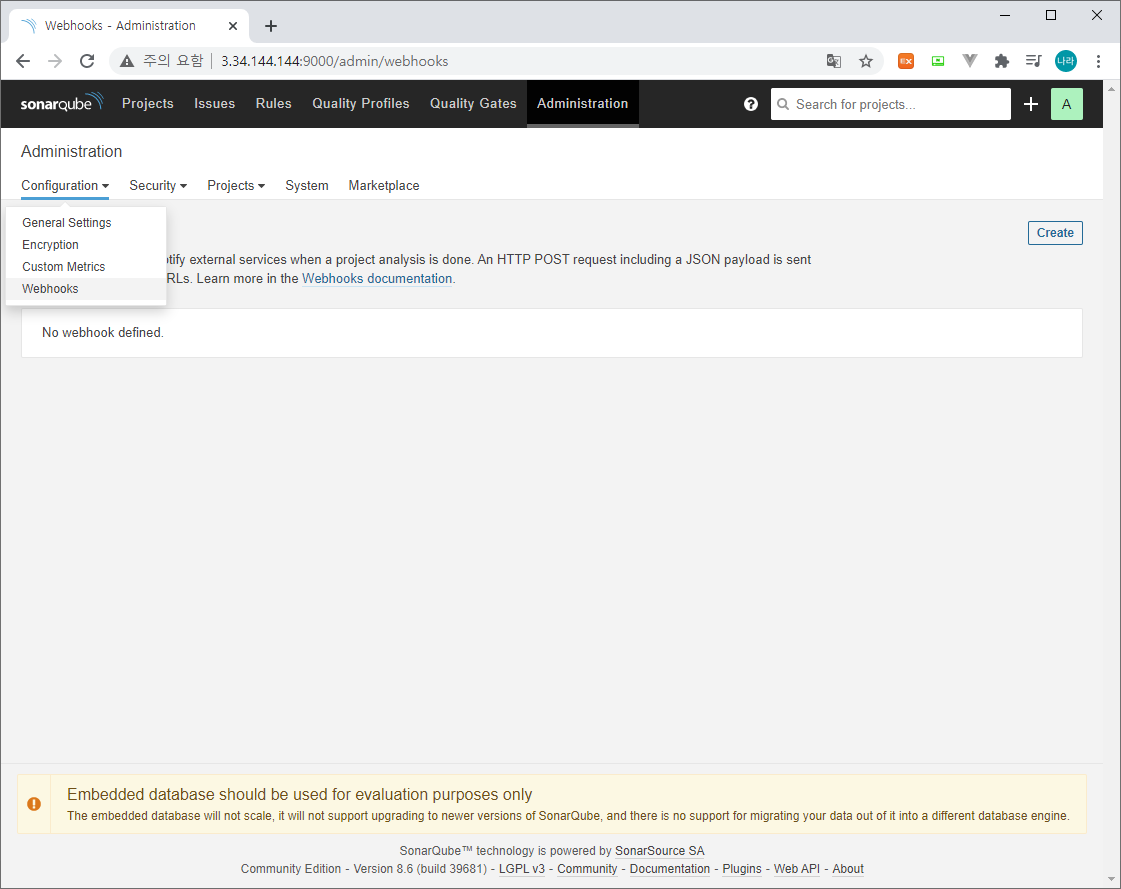The height and width of the screenshot is (889, 1121).
Task: Open the media control playlist icon
Action: (x=1033, y=61)
